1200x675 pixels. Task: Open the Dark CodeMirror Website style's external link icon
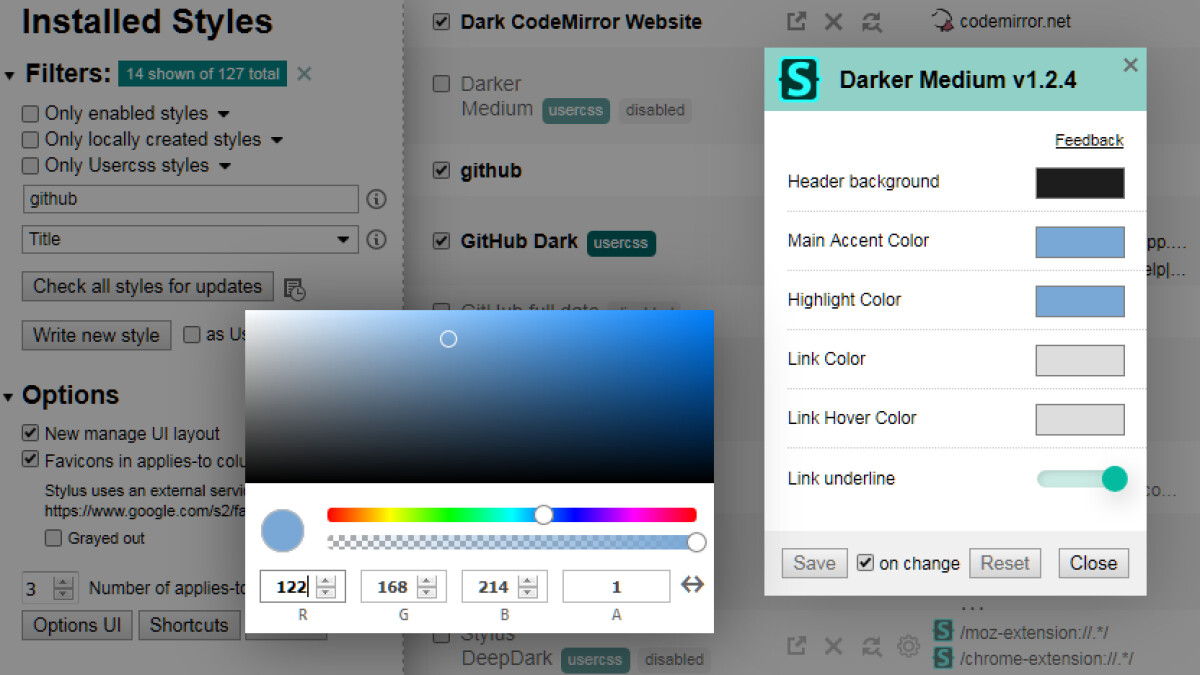(796, 21)
